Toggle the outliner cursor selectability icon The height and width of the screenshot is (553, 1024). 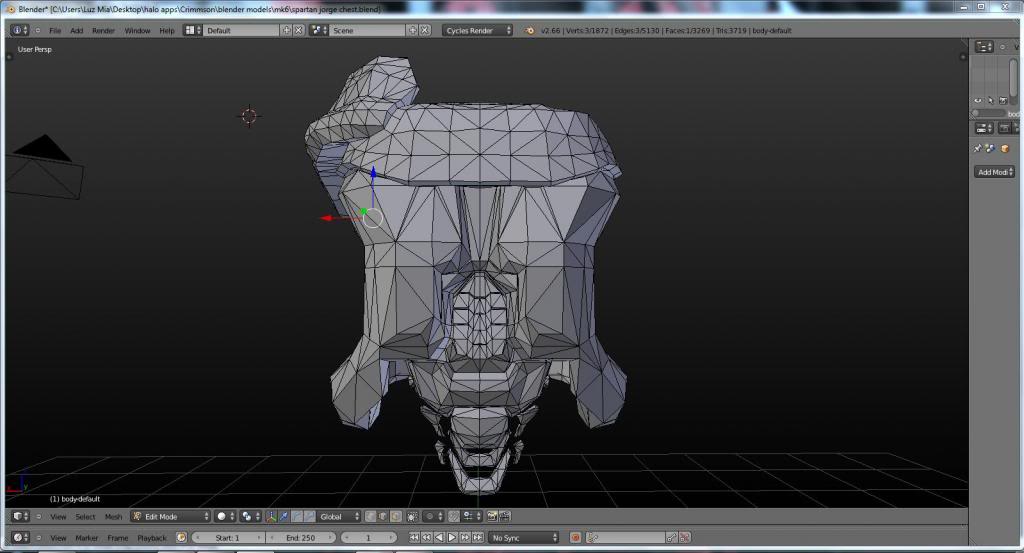click(991, 101)
